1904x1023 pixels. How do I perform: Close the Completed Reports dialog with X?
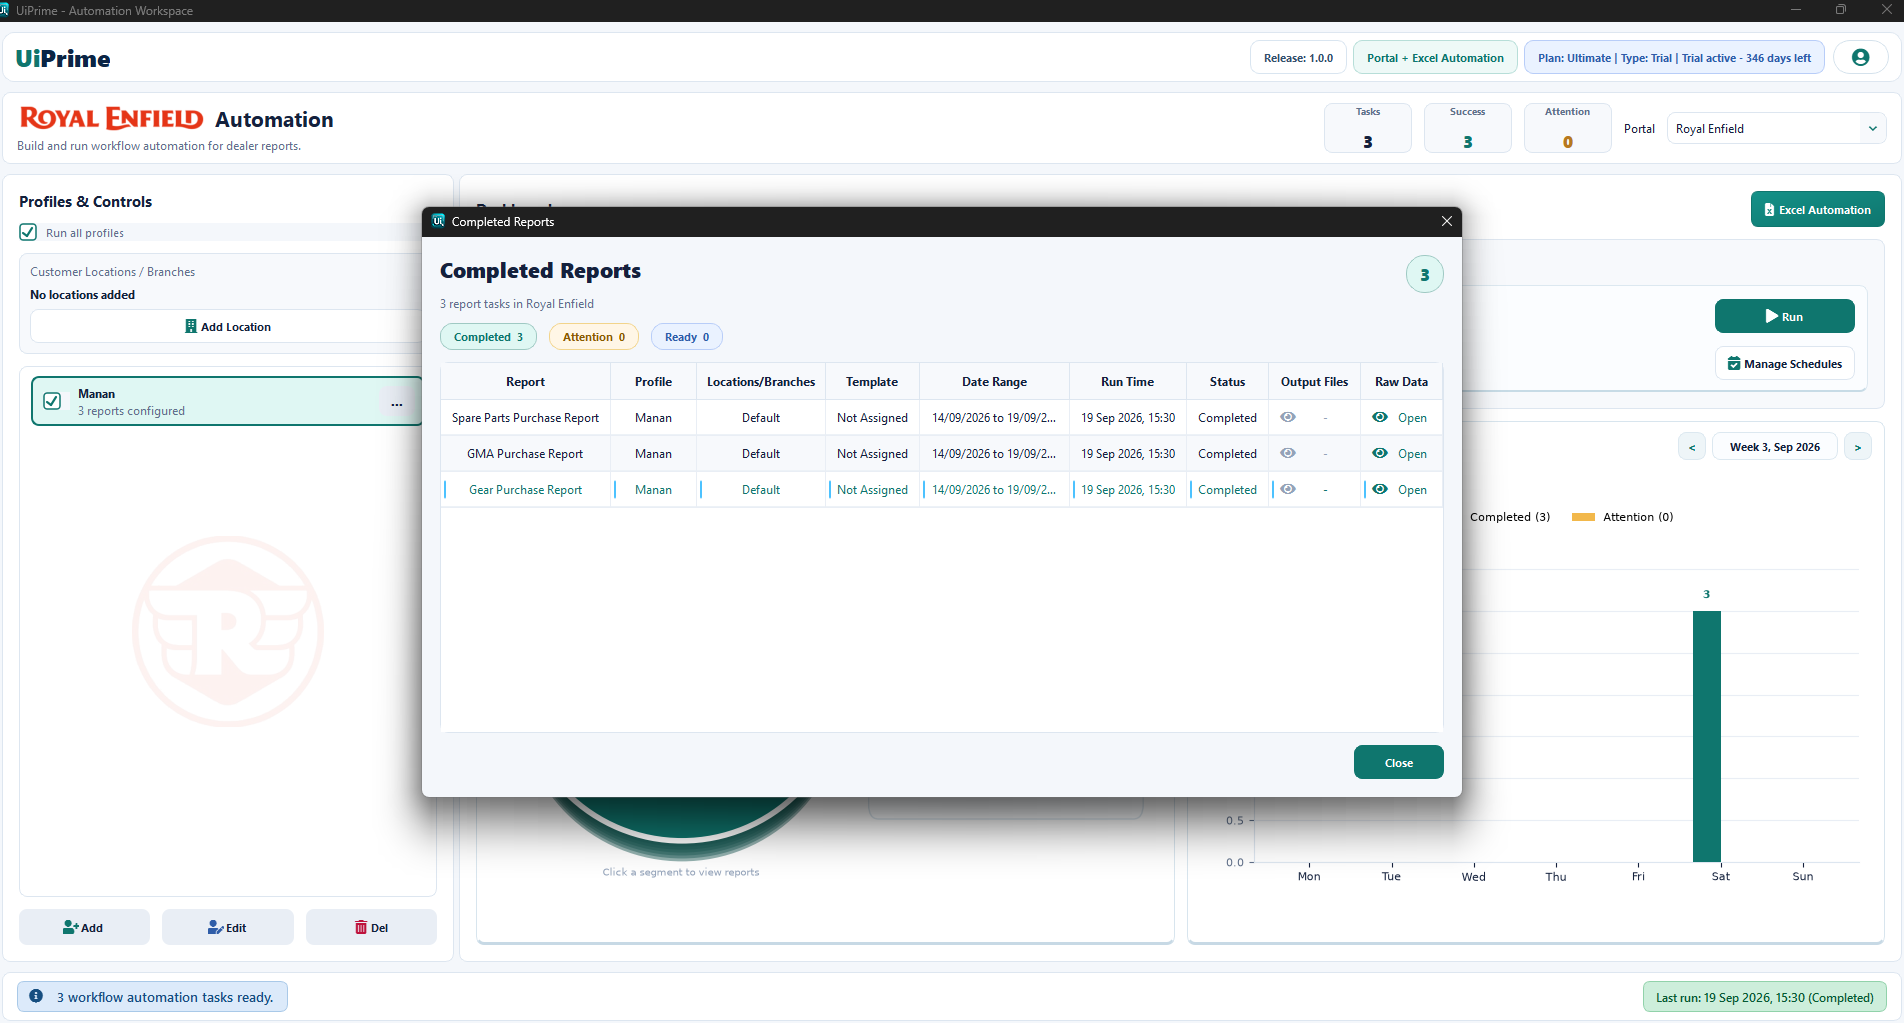coord(1446,221)
